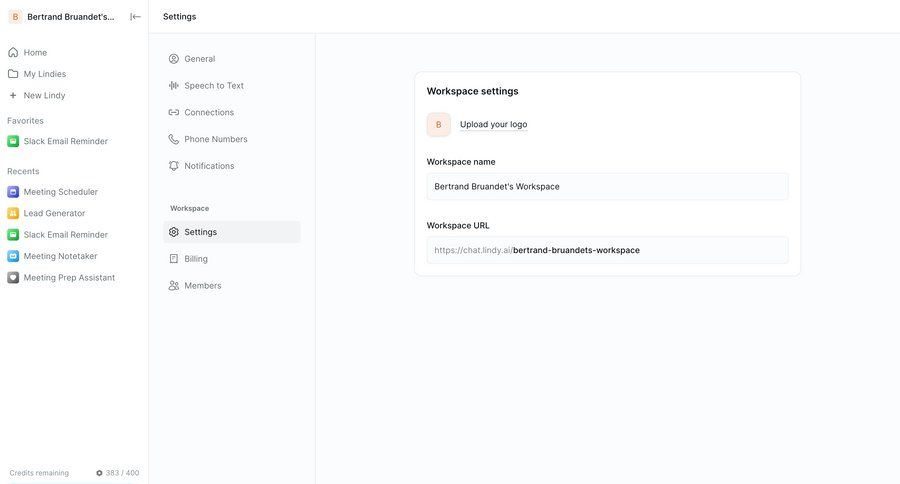This screenshot has height=484, width=900.
Task: Click the workspace avatar B in the header
Action: tap(15, 17)
